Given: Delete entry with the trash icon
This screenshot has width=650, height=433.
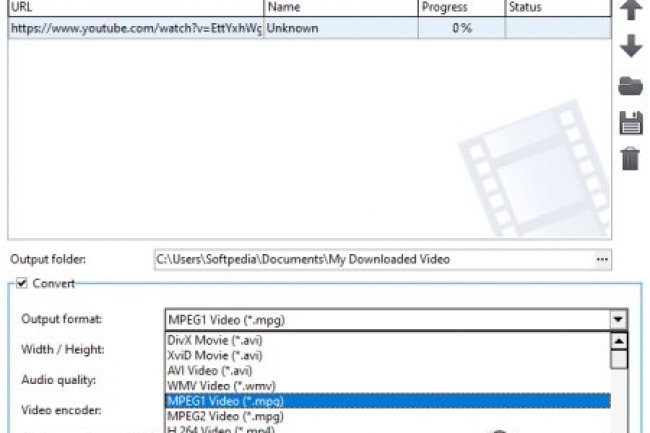Looking at the screenshot, I should 630,158.
